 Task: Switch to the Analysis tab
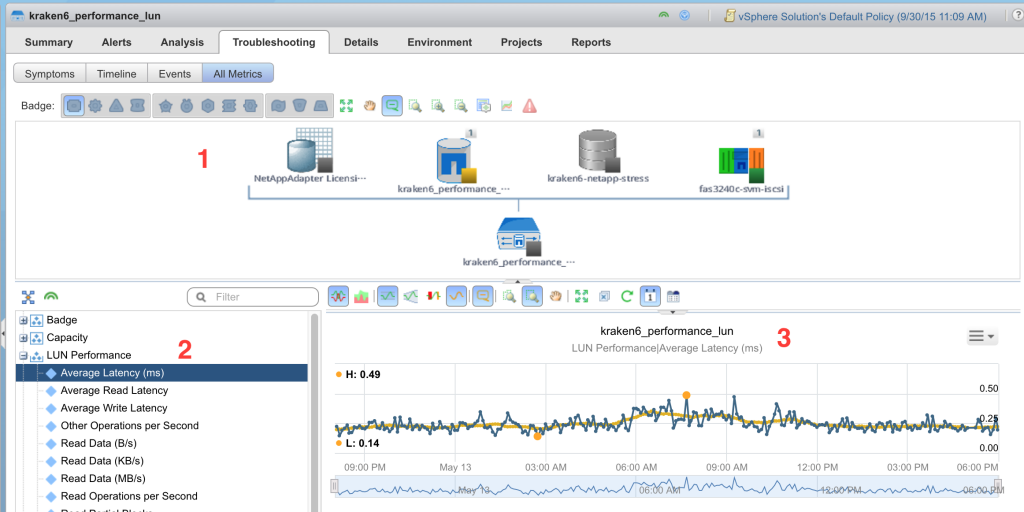(183, 42)
